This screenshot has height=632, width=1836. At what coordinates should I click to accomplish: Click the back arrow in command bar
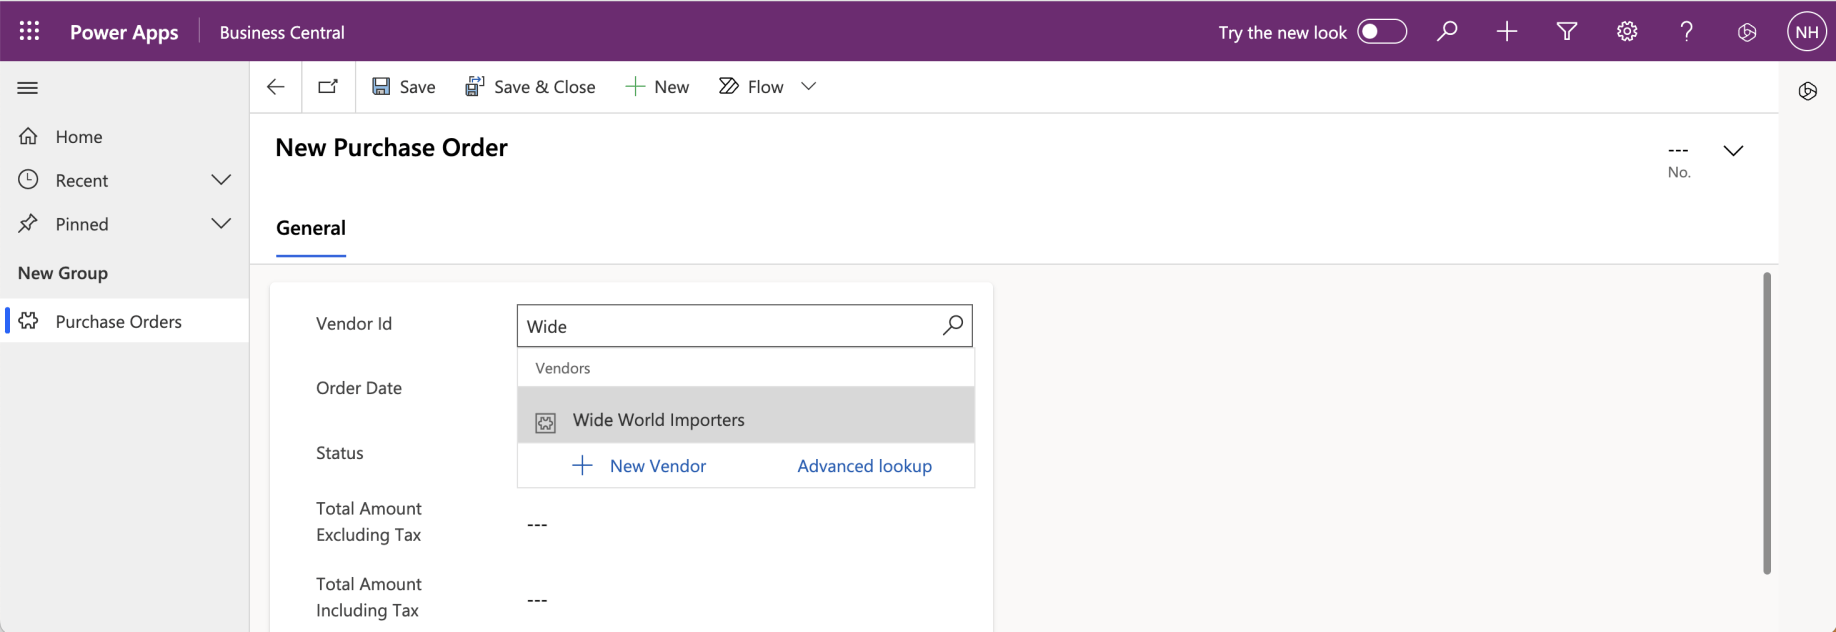(x=276, y=87)
